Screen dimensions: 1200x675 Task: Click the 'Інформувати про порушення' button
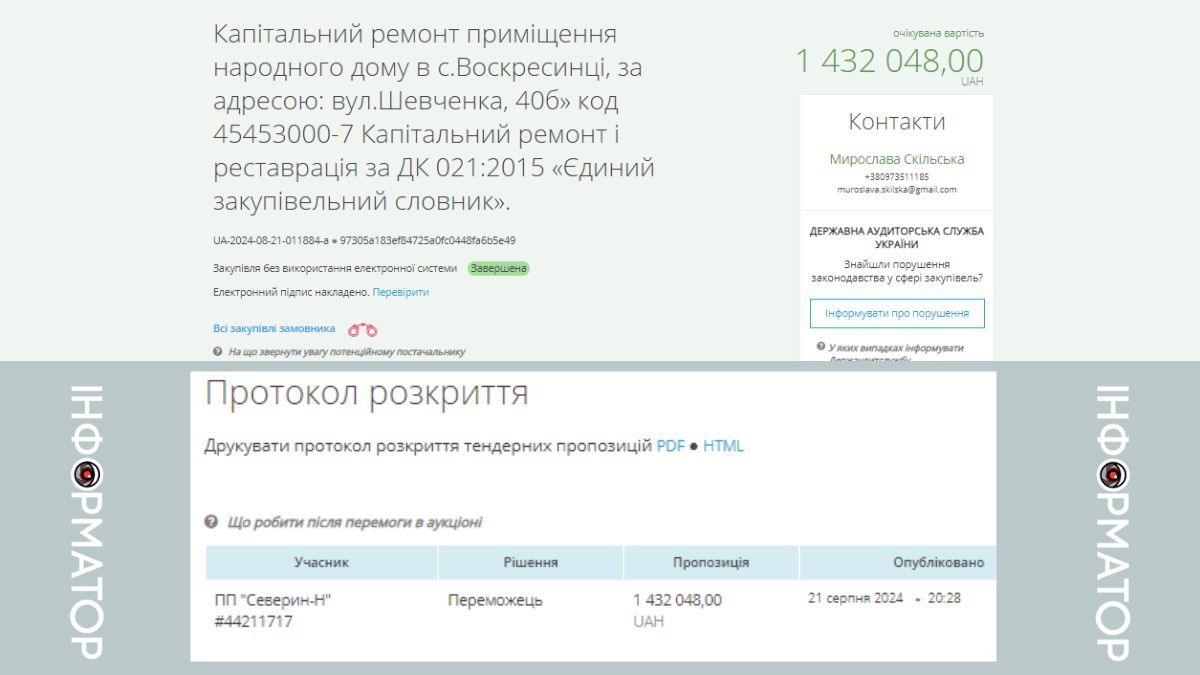pyautogui.click(x=898, y=313)
